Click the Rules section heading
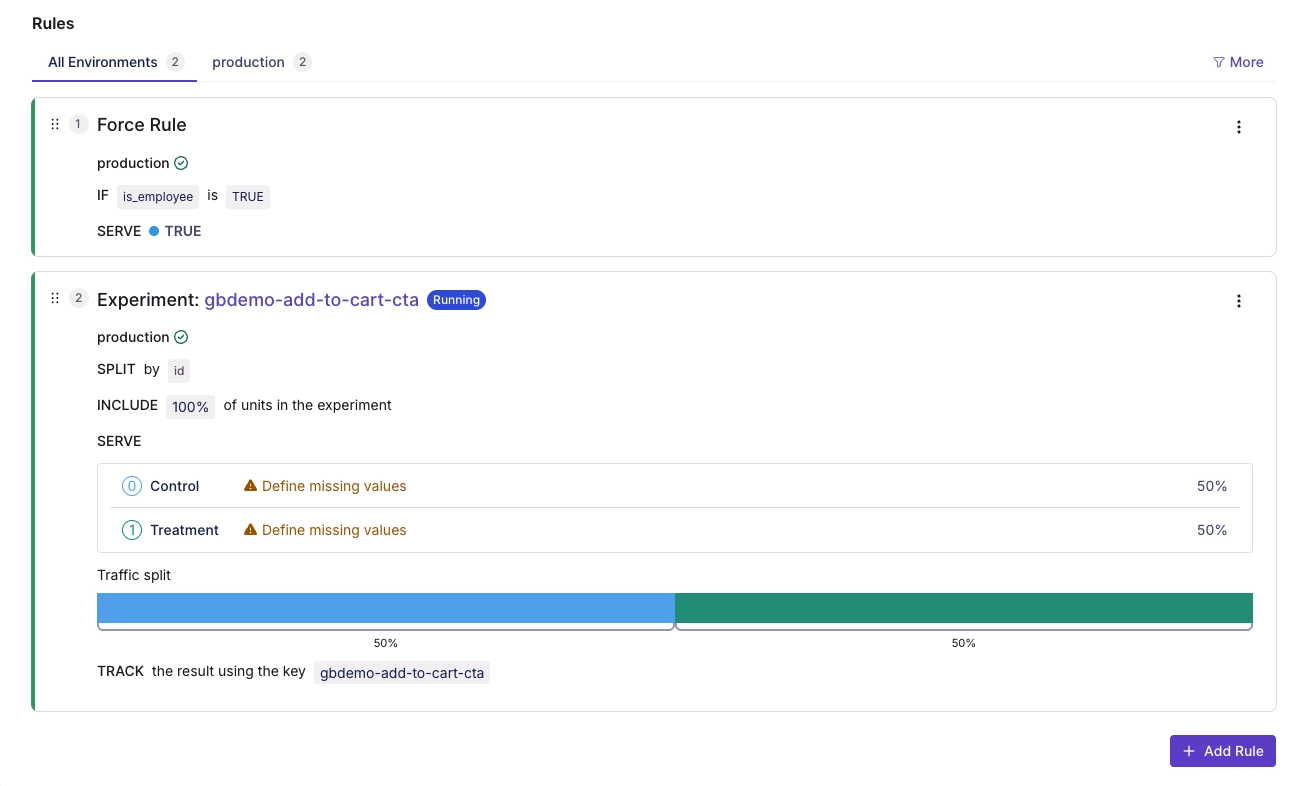This screenshot has height=786, width=1301. point(53,23)
